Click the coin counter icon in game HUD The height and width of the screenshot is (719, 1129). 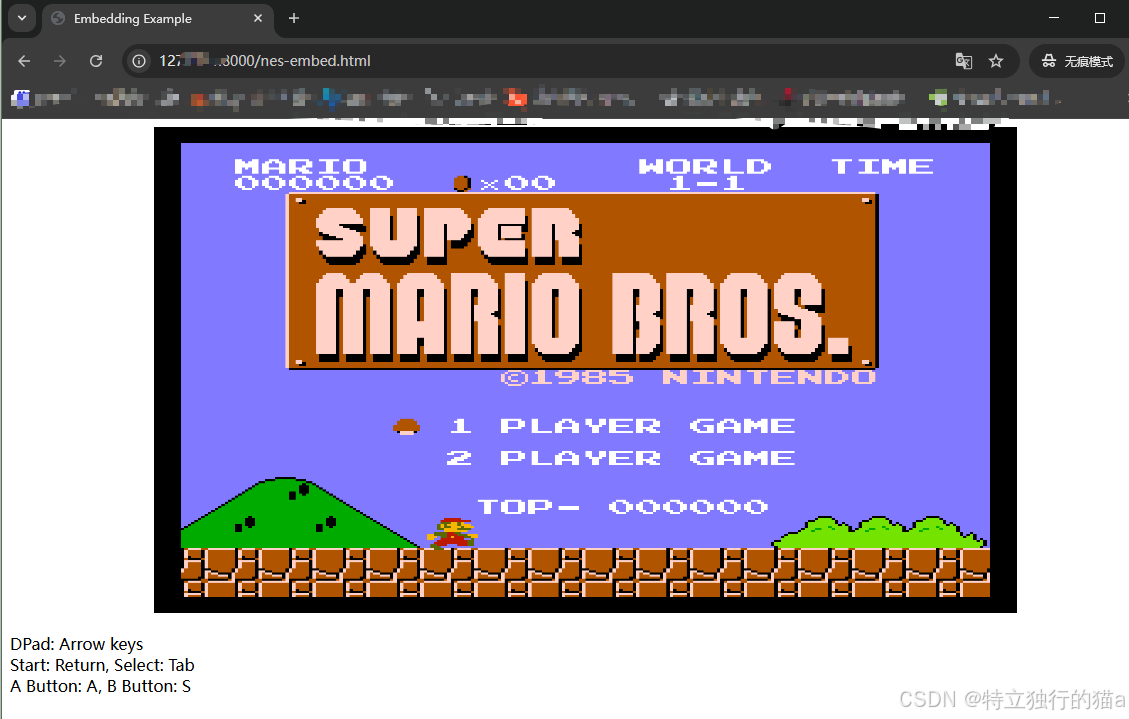[462, 184]
